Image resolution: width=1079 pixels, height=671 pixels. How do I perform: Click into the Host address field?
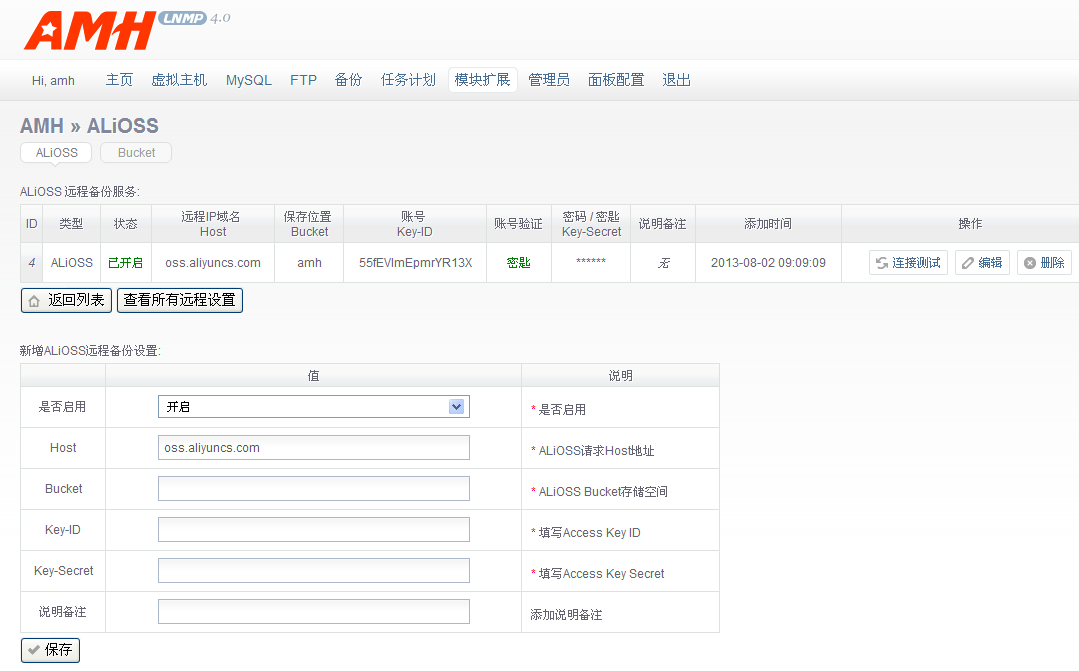pyautogui.click(x=313, y=448)
